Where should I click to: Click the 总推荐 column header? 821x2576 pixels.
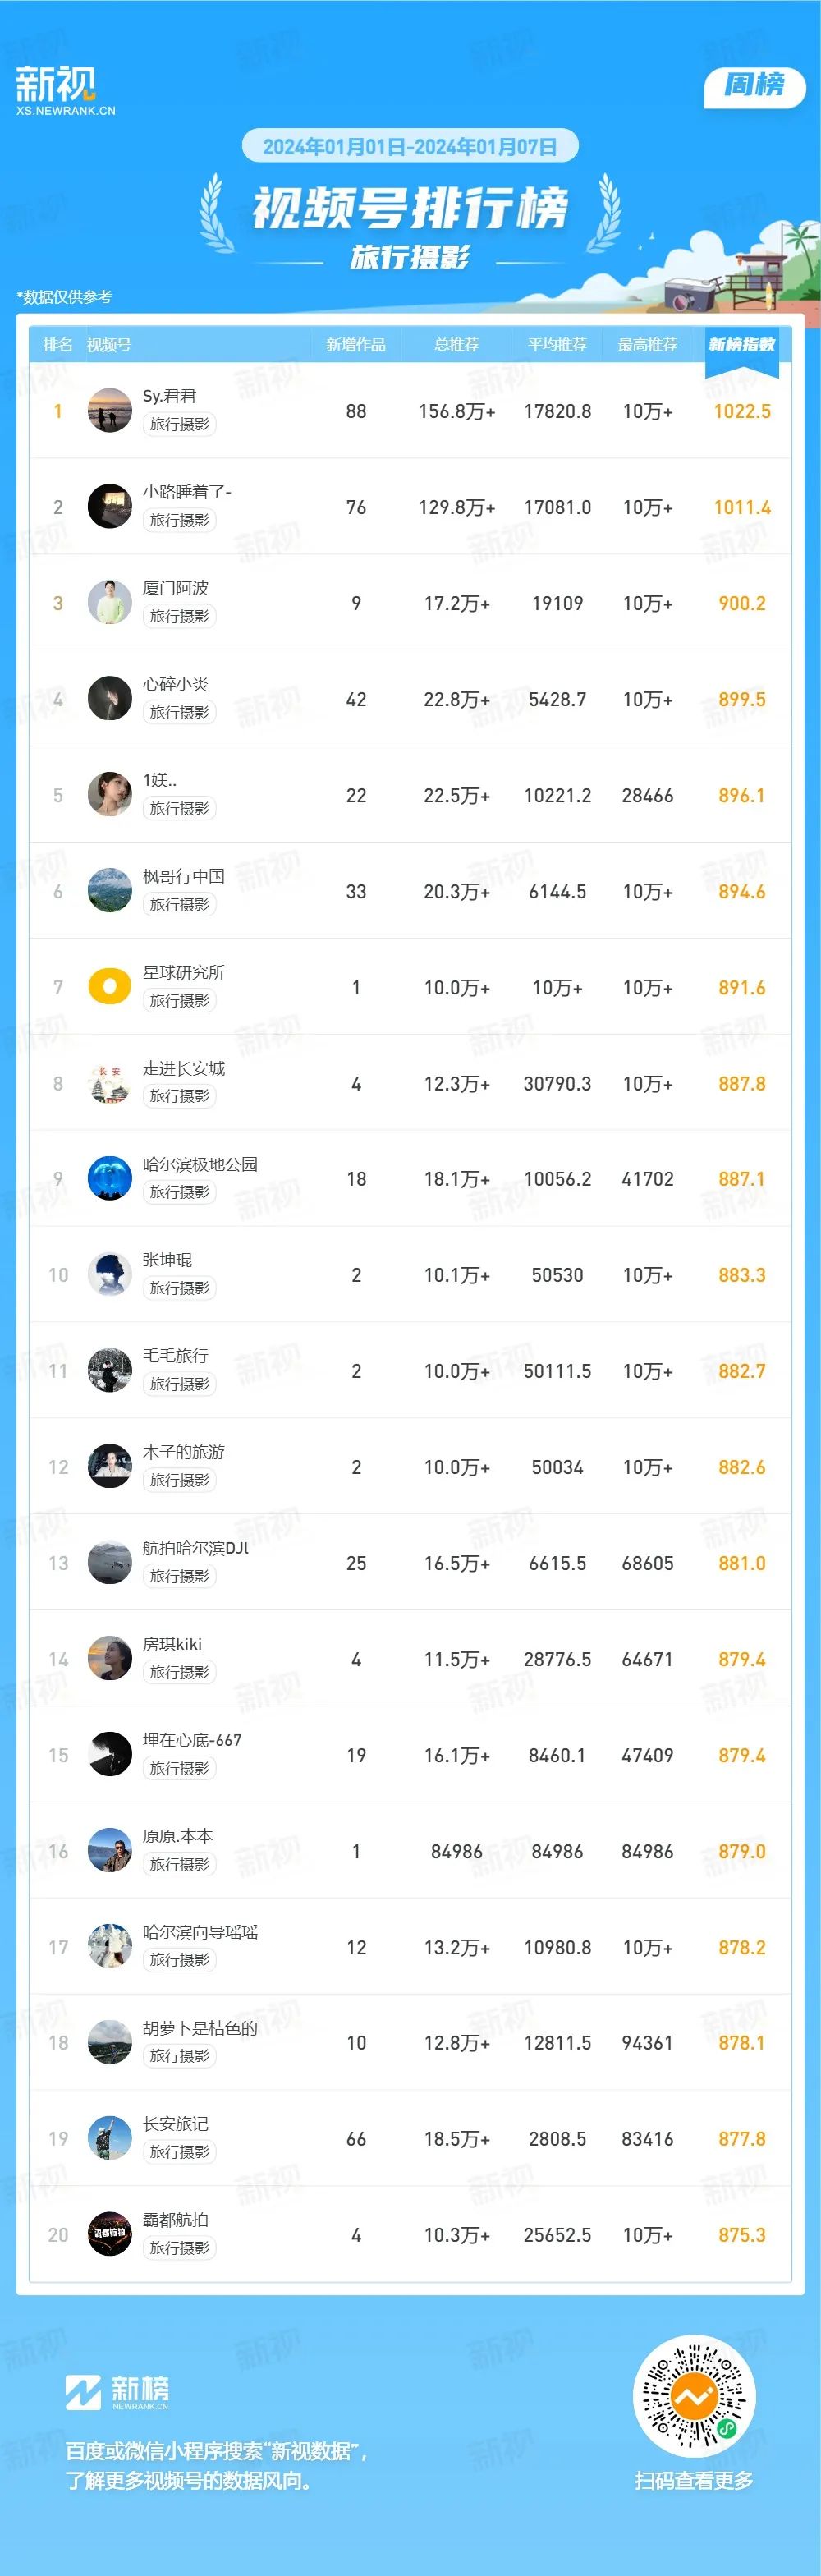(456, 345)
